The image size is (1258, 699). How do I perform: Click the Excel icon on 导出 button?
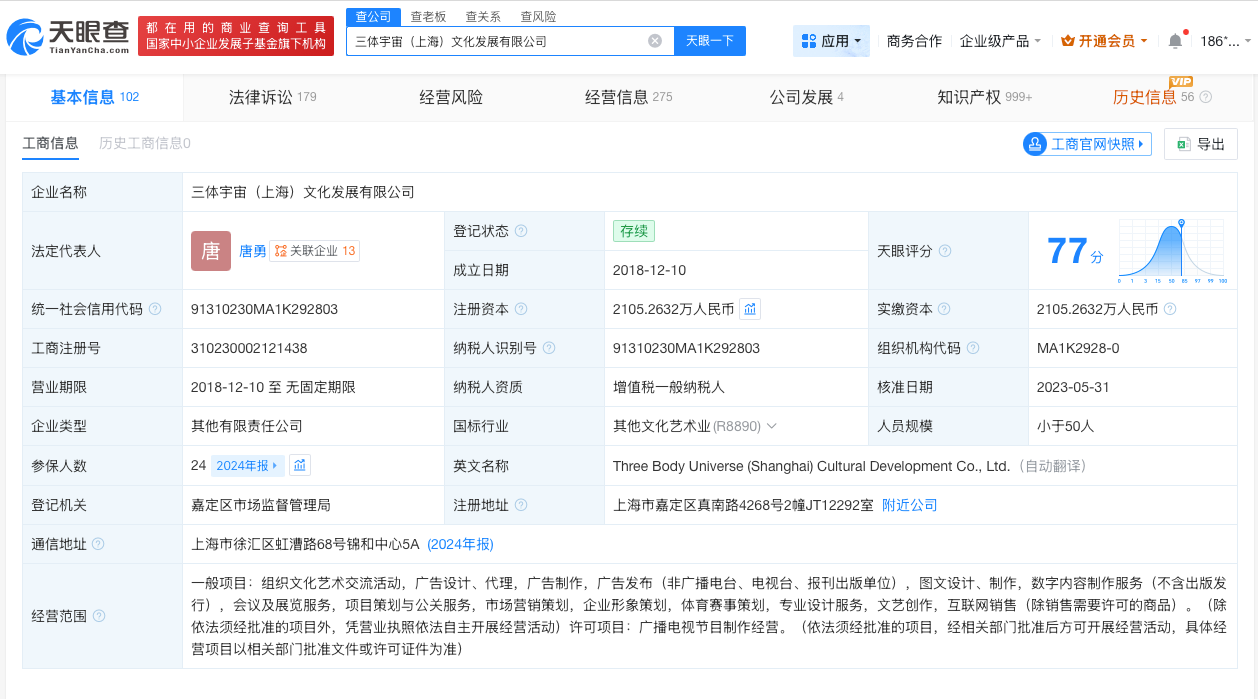click(1184, 144)
